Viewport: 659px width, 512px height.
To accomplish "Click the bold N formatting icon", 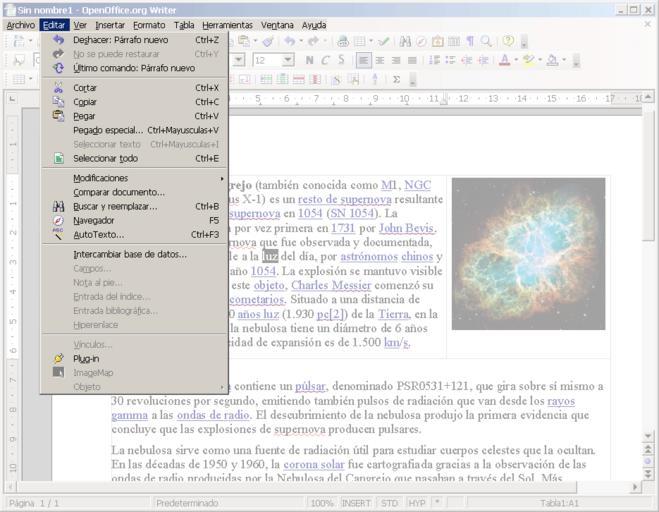I will [x=309, y=60].
